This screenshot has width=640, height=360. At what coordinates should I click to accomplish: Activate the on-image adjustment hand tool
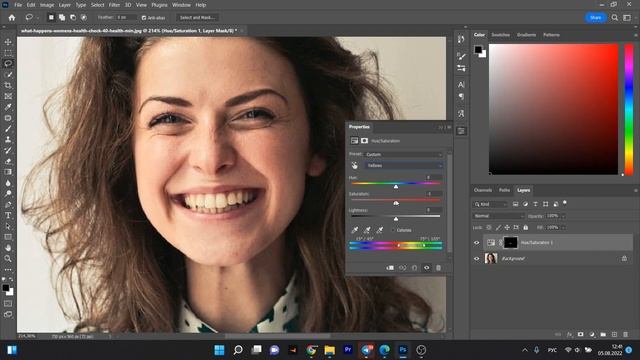(354, 165)
